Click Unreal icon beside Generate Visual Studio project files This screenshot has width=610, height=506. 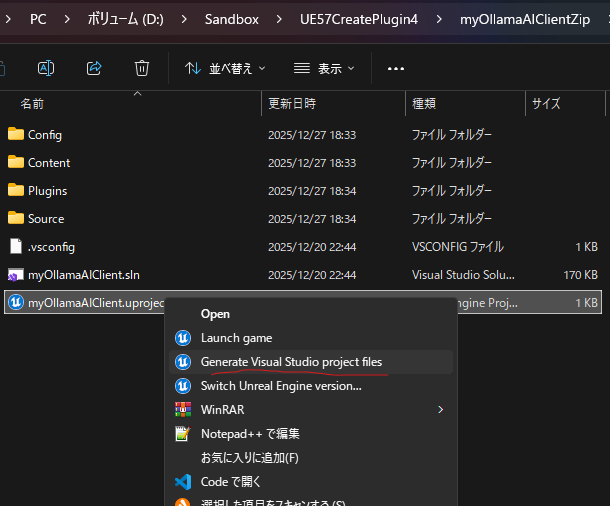pos(183,362)
